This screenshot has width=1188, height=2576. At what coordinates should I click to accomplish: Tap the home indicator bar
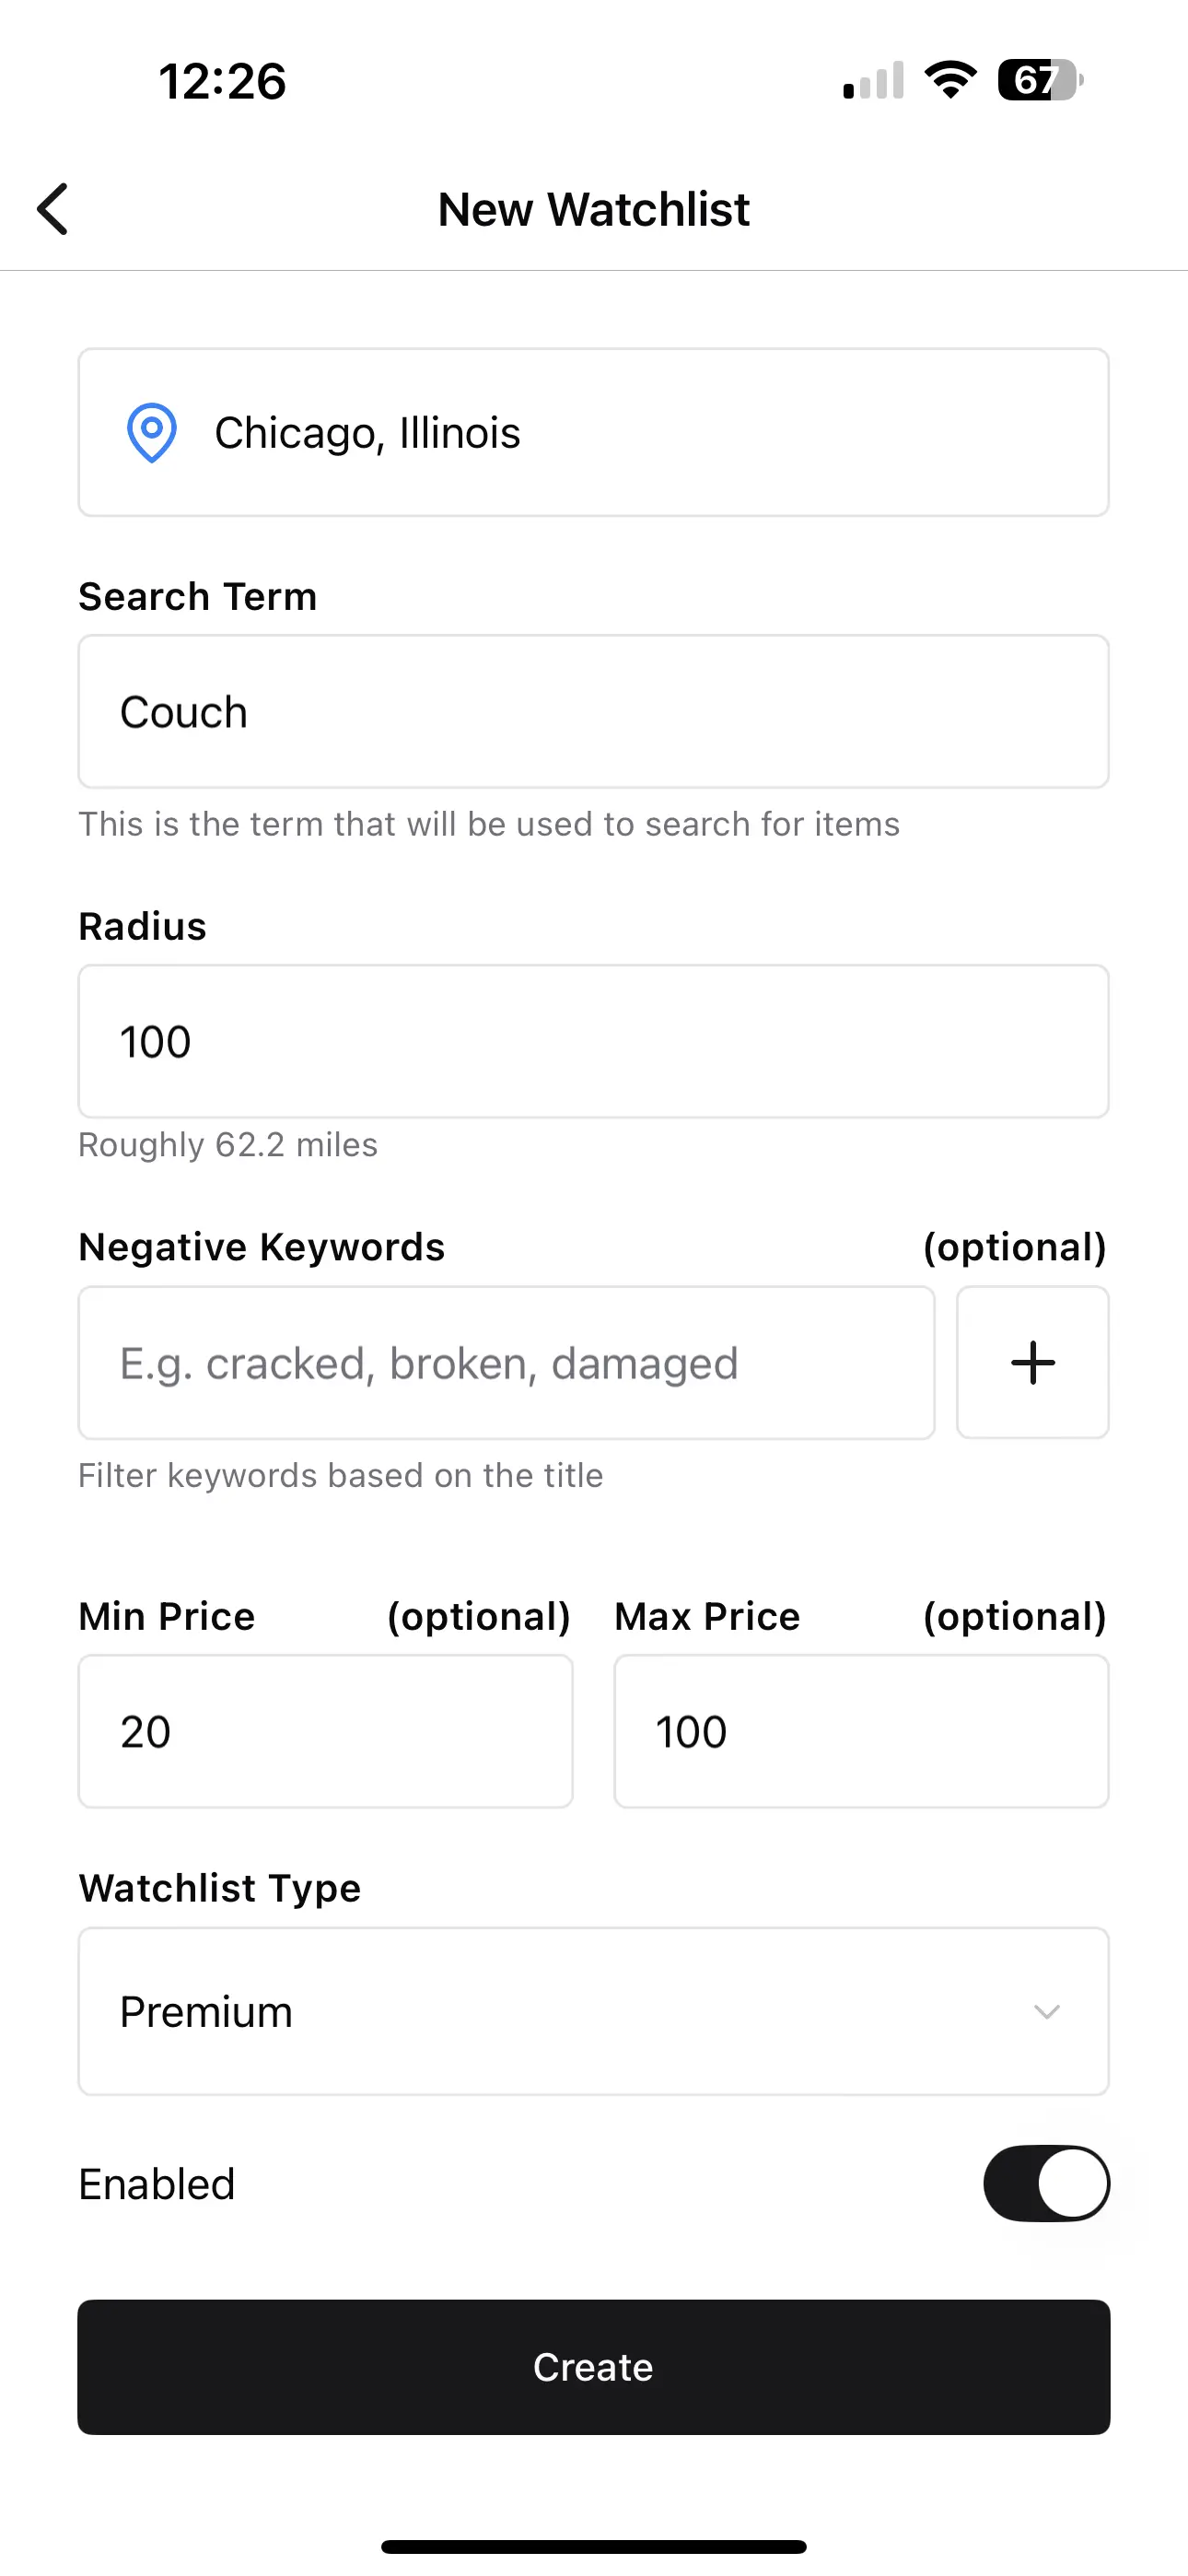tap(594, 2546)
